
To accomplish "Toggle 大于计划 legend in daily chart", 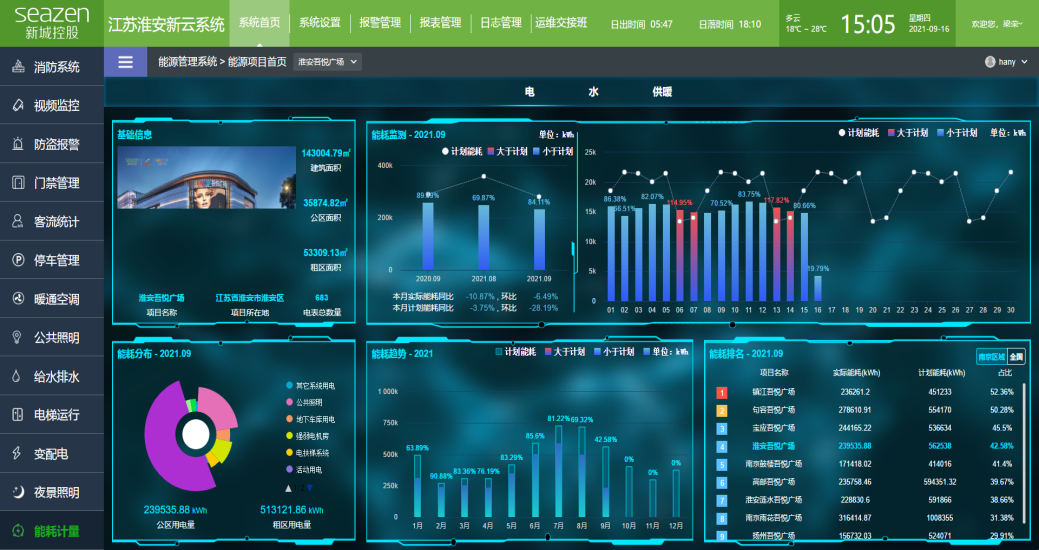I will (x=908, y=132).
